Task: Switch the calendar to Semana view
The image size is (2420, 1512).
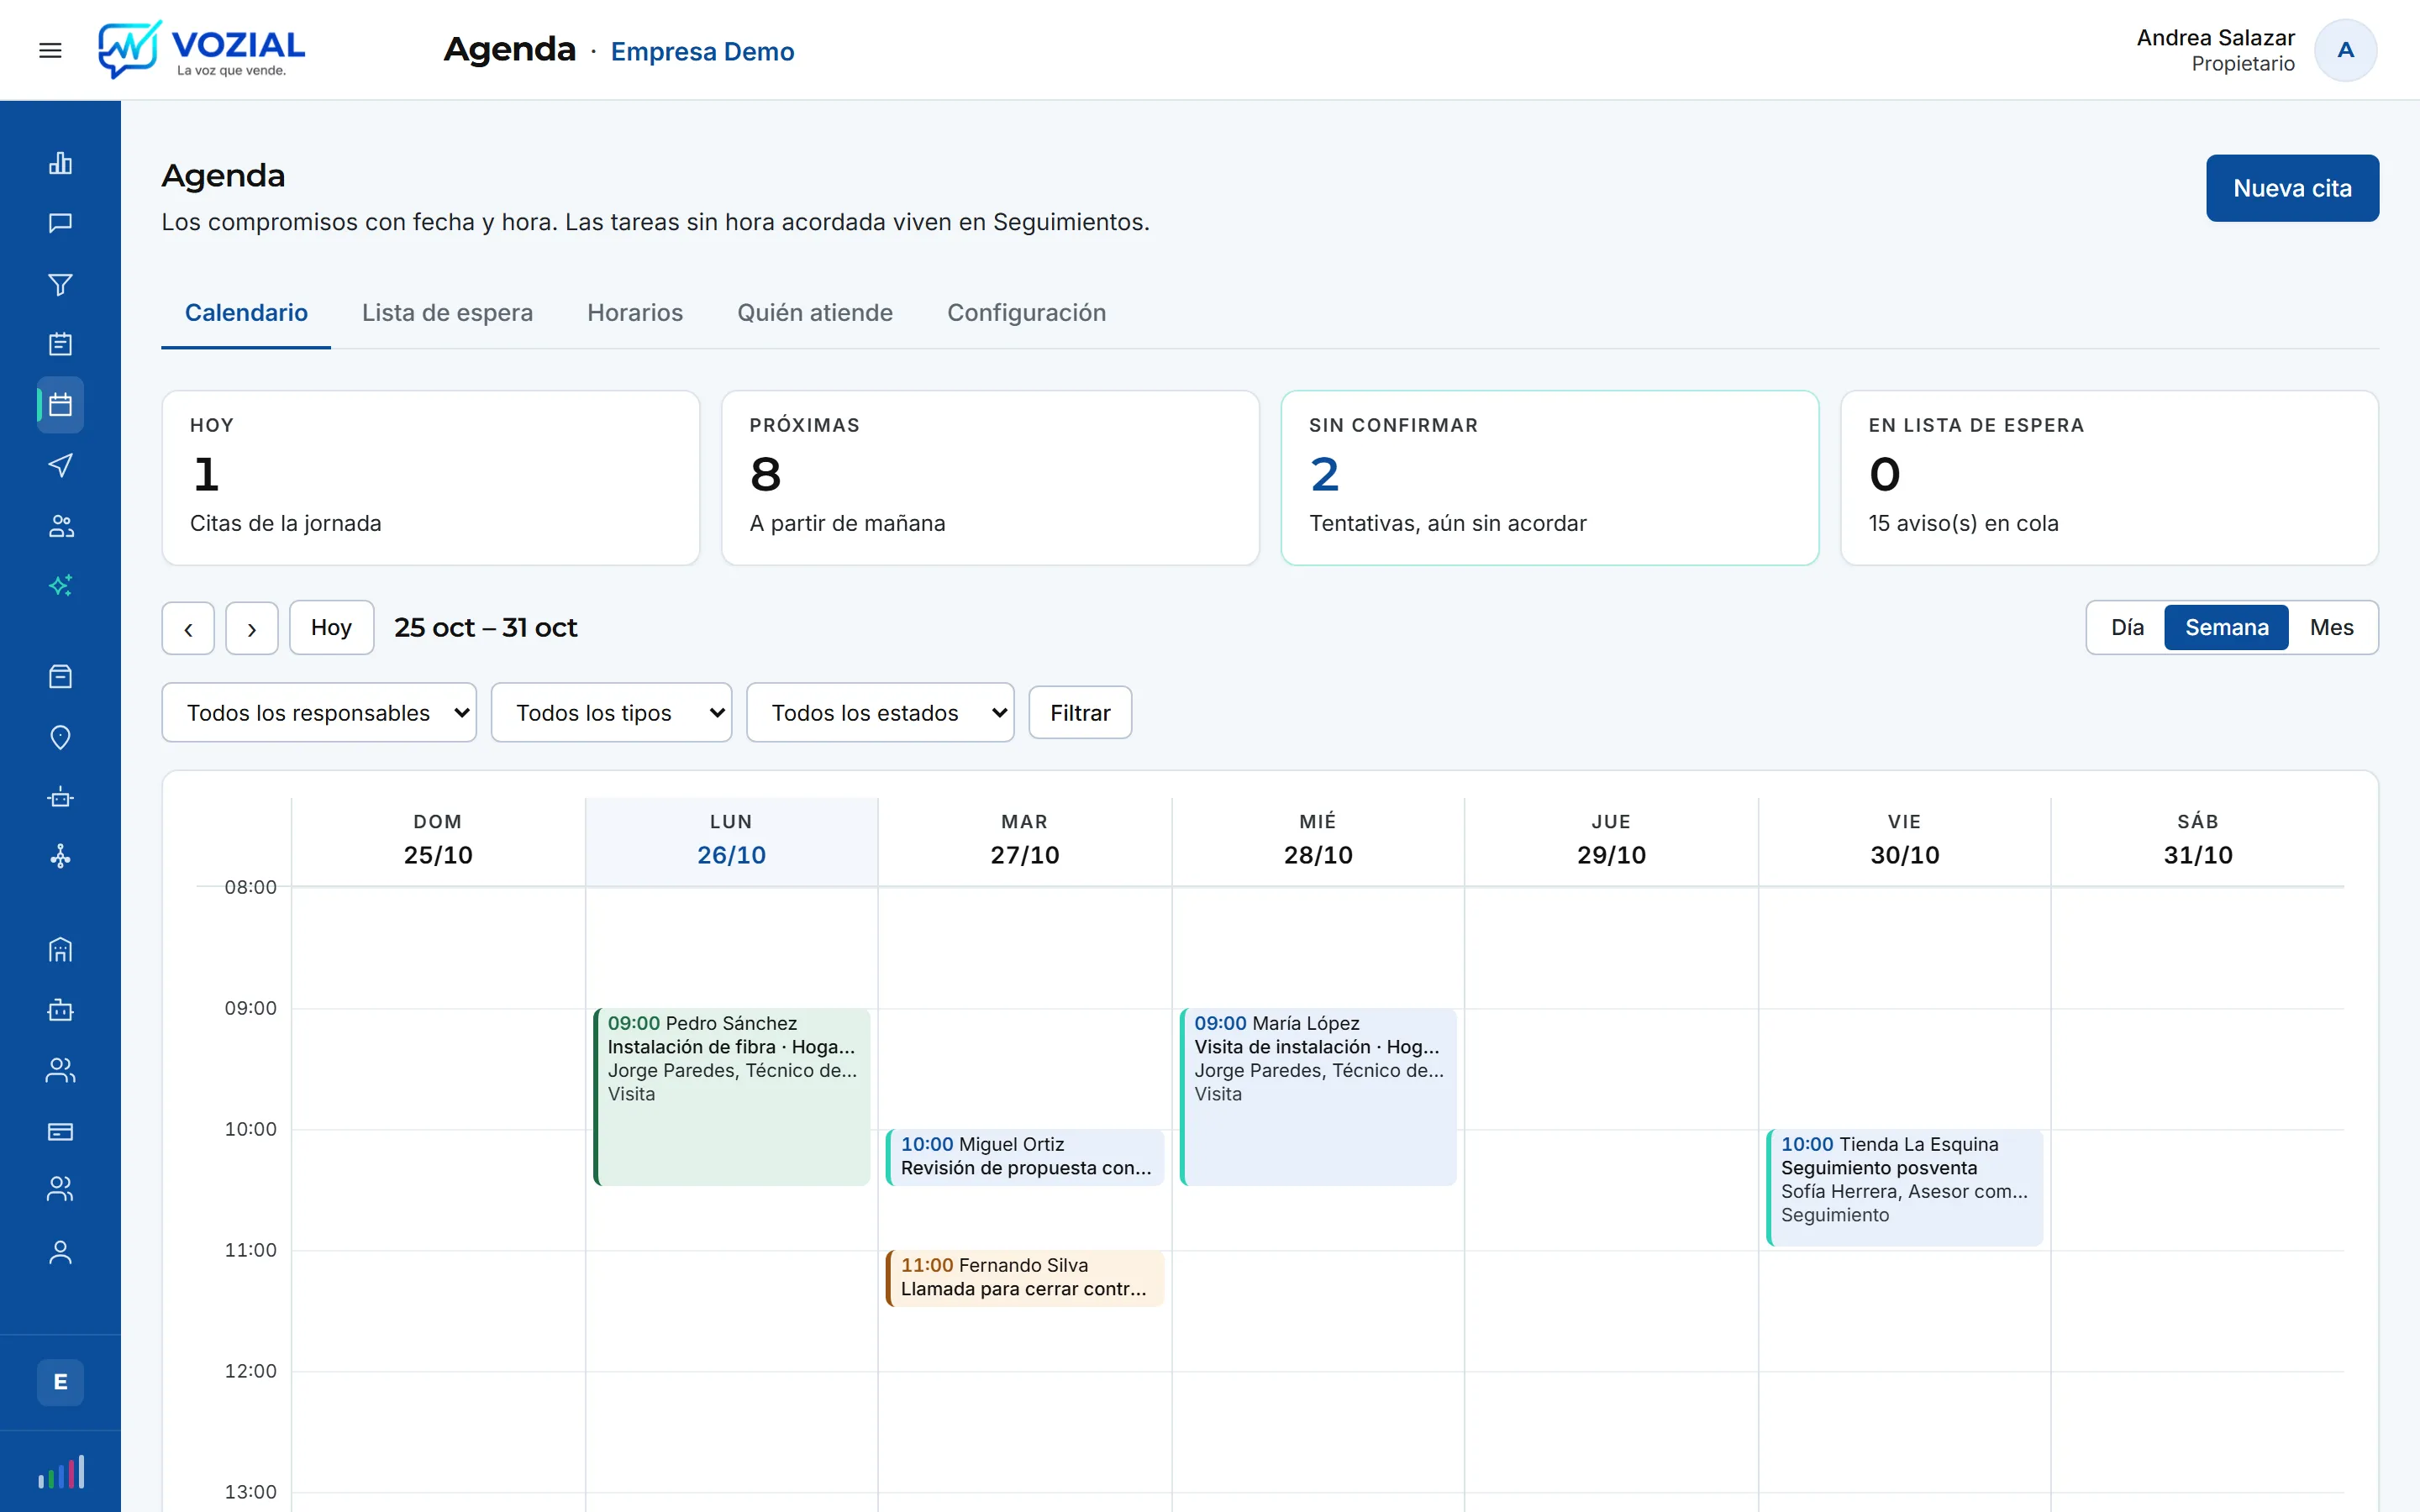Action: tap(2226, 627)
